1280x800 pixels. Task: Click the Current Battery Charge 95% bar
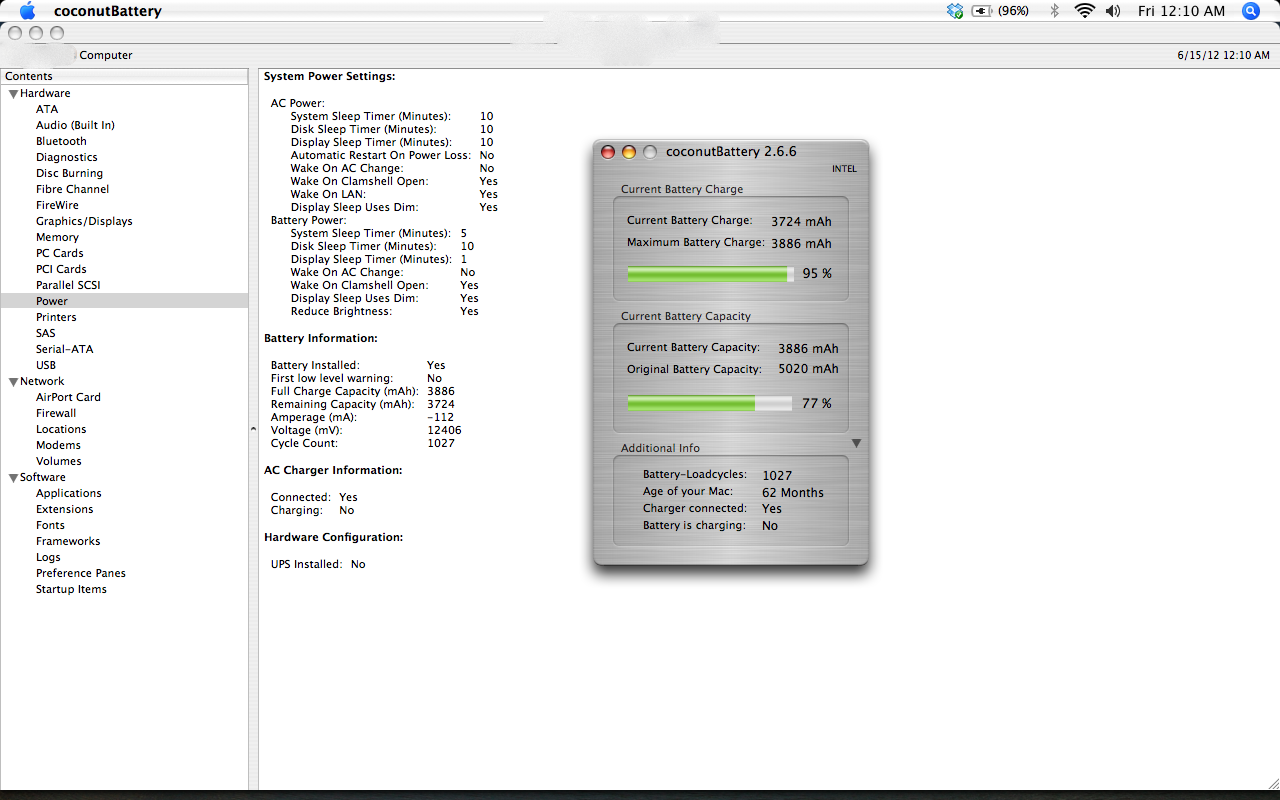711,273
